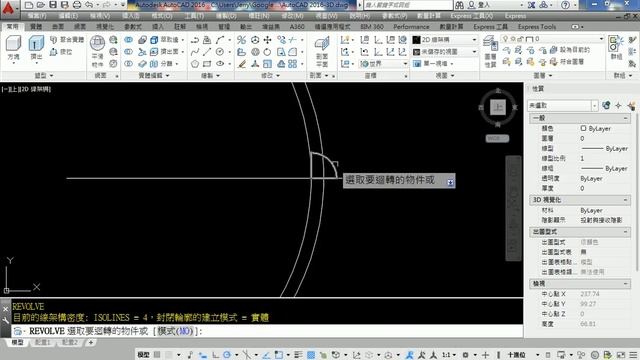Expand the 修改 panel flyout
The width and height of the screenshot is (640, 360).
tap(270, 76)
